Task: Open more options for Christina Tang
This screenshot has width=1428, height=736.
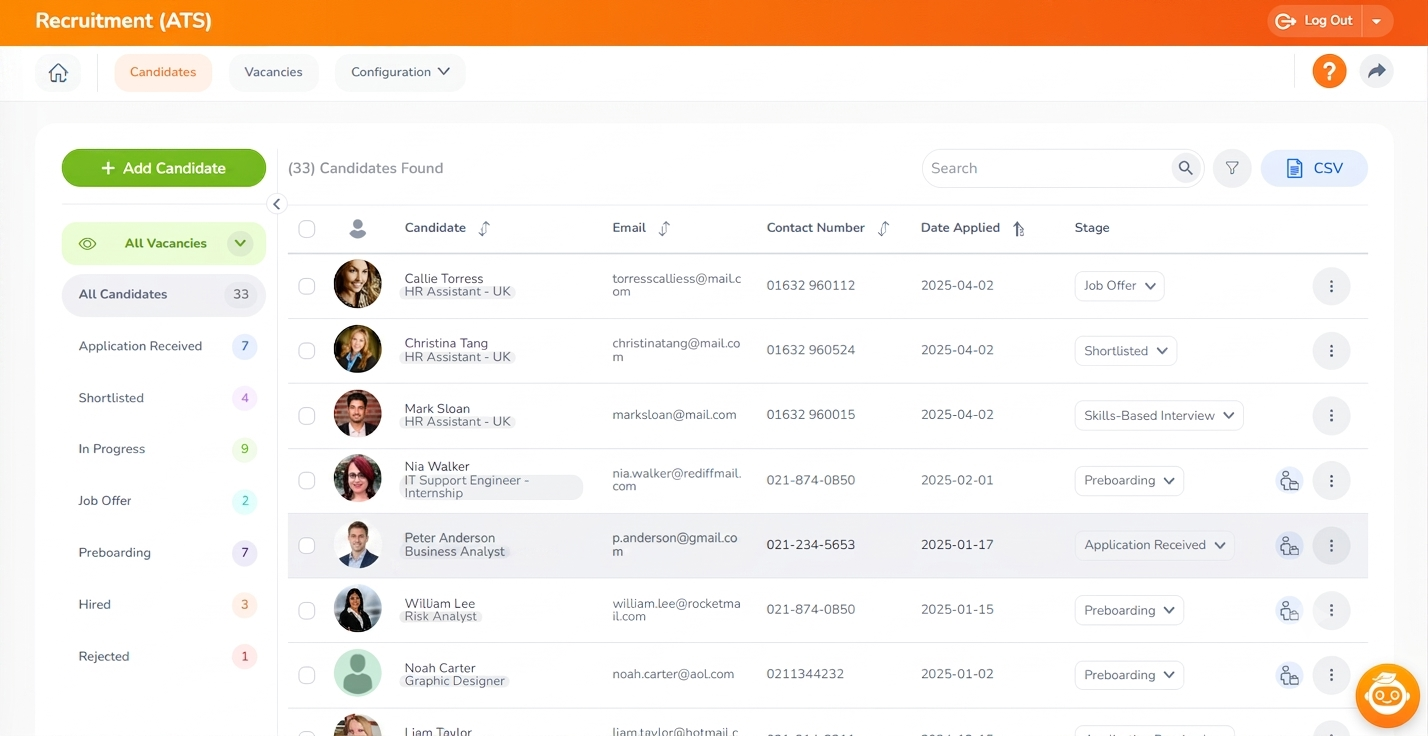Action: click(1331, 351)
